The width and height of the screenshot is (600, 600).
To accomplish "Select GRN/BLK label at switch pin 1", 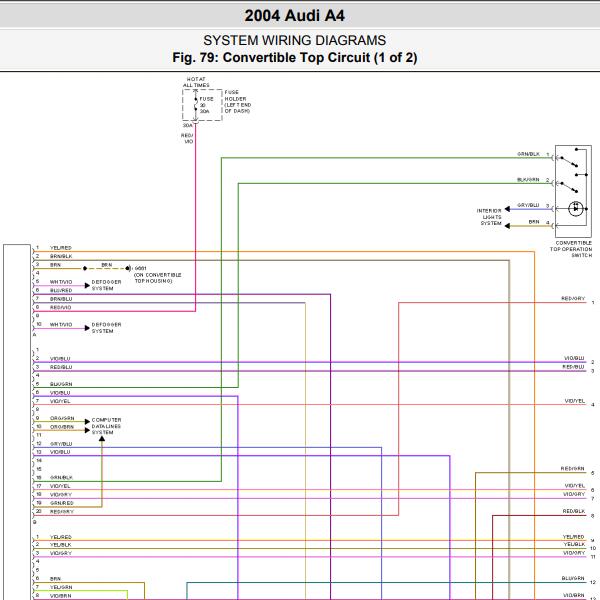I will click(x=528, y=154).
